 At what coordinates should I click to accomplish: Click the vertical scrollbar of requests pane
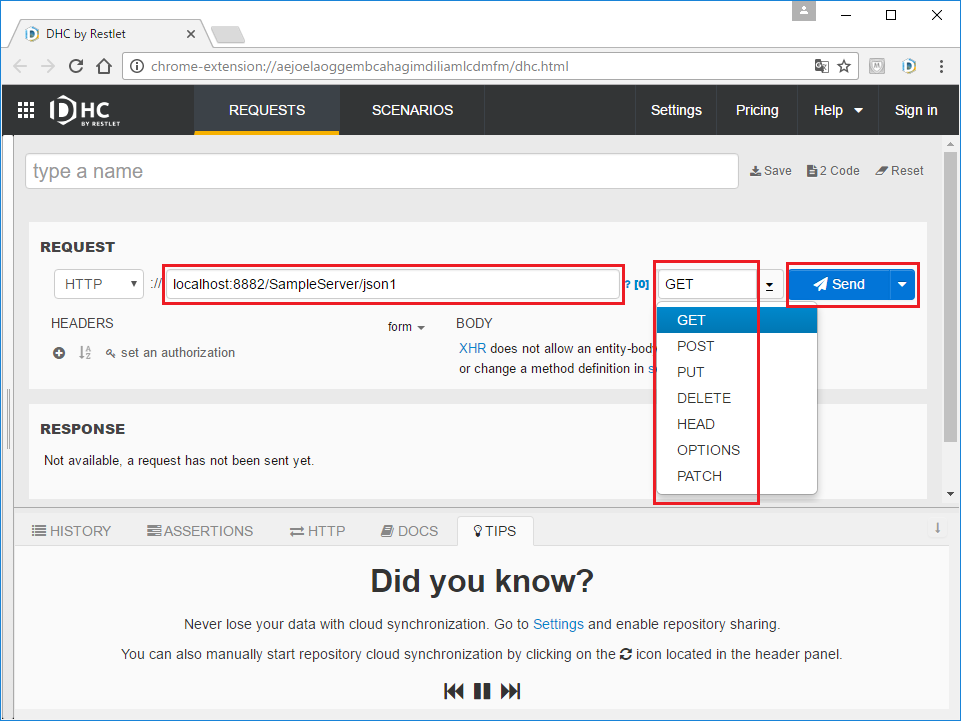950,297
